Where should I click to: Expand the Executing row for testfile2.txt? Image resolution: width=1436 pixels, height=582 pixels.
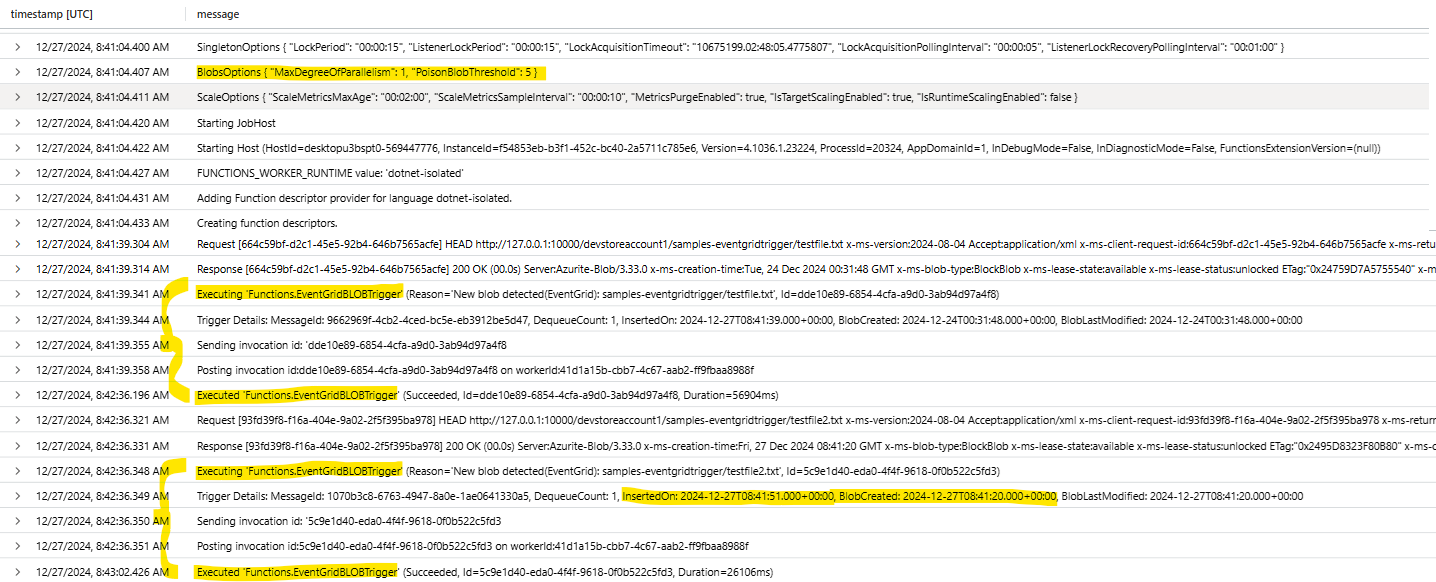tap(17, 471)
